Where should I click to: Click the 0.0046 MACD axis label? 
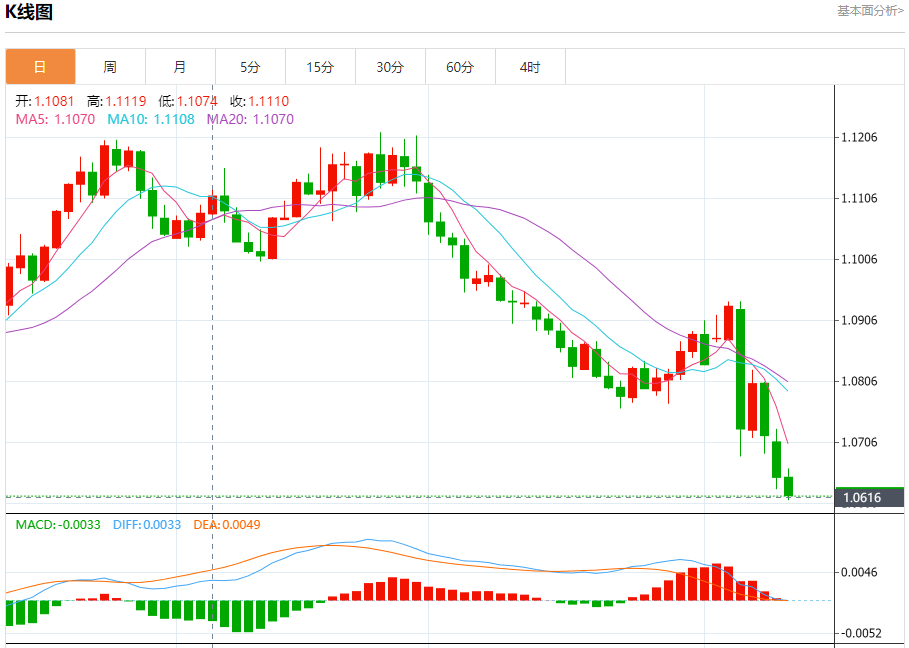[860, 573]
